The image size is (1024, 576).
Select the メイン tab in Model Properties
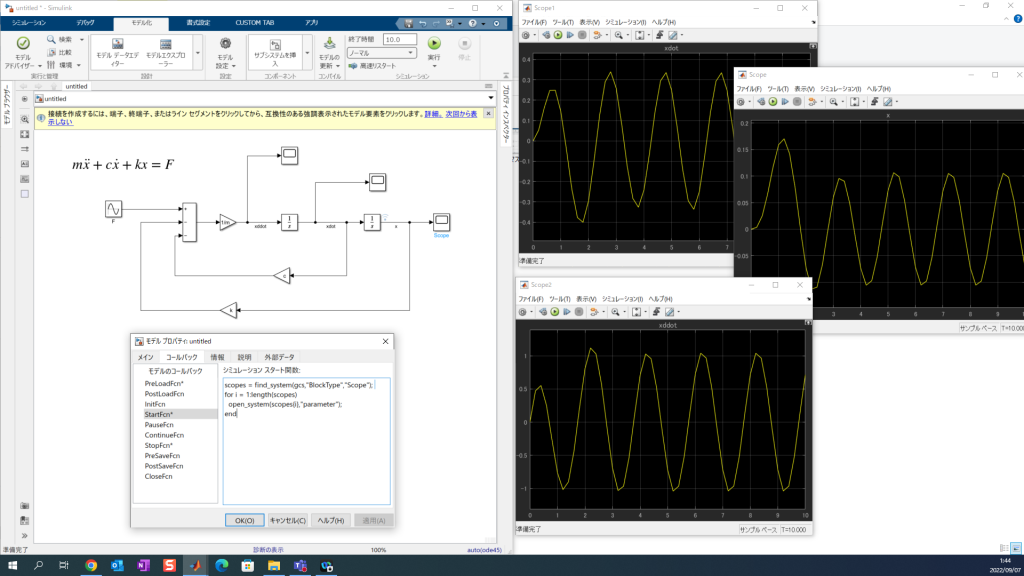145,357
